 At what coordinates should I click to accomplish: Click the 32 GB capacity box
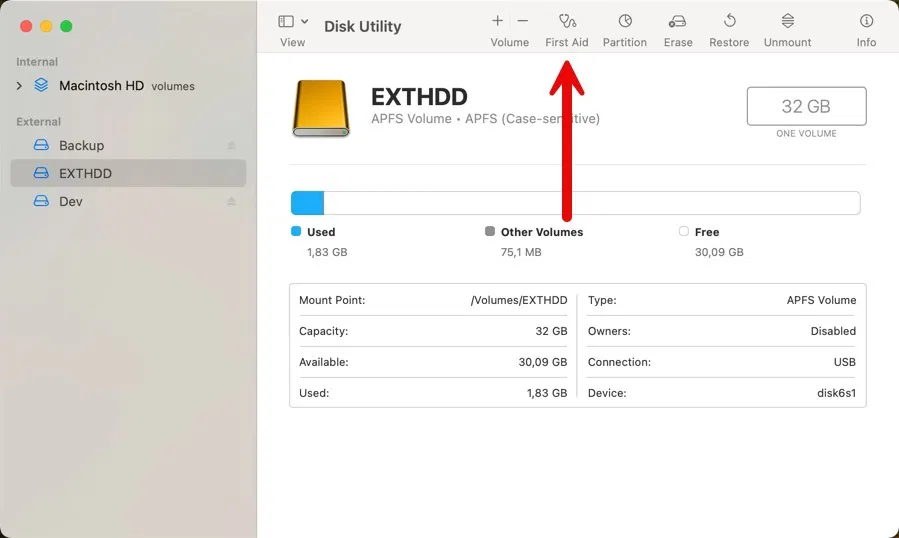pyautogui.click(x=806, y=106)
